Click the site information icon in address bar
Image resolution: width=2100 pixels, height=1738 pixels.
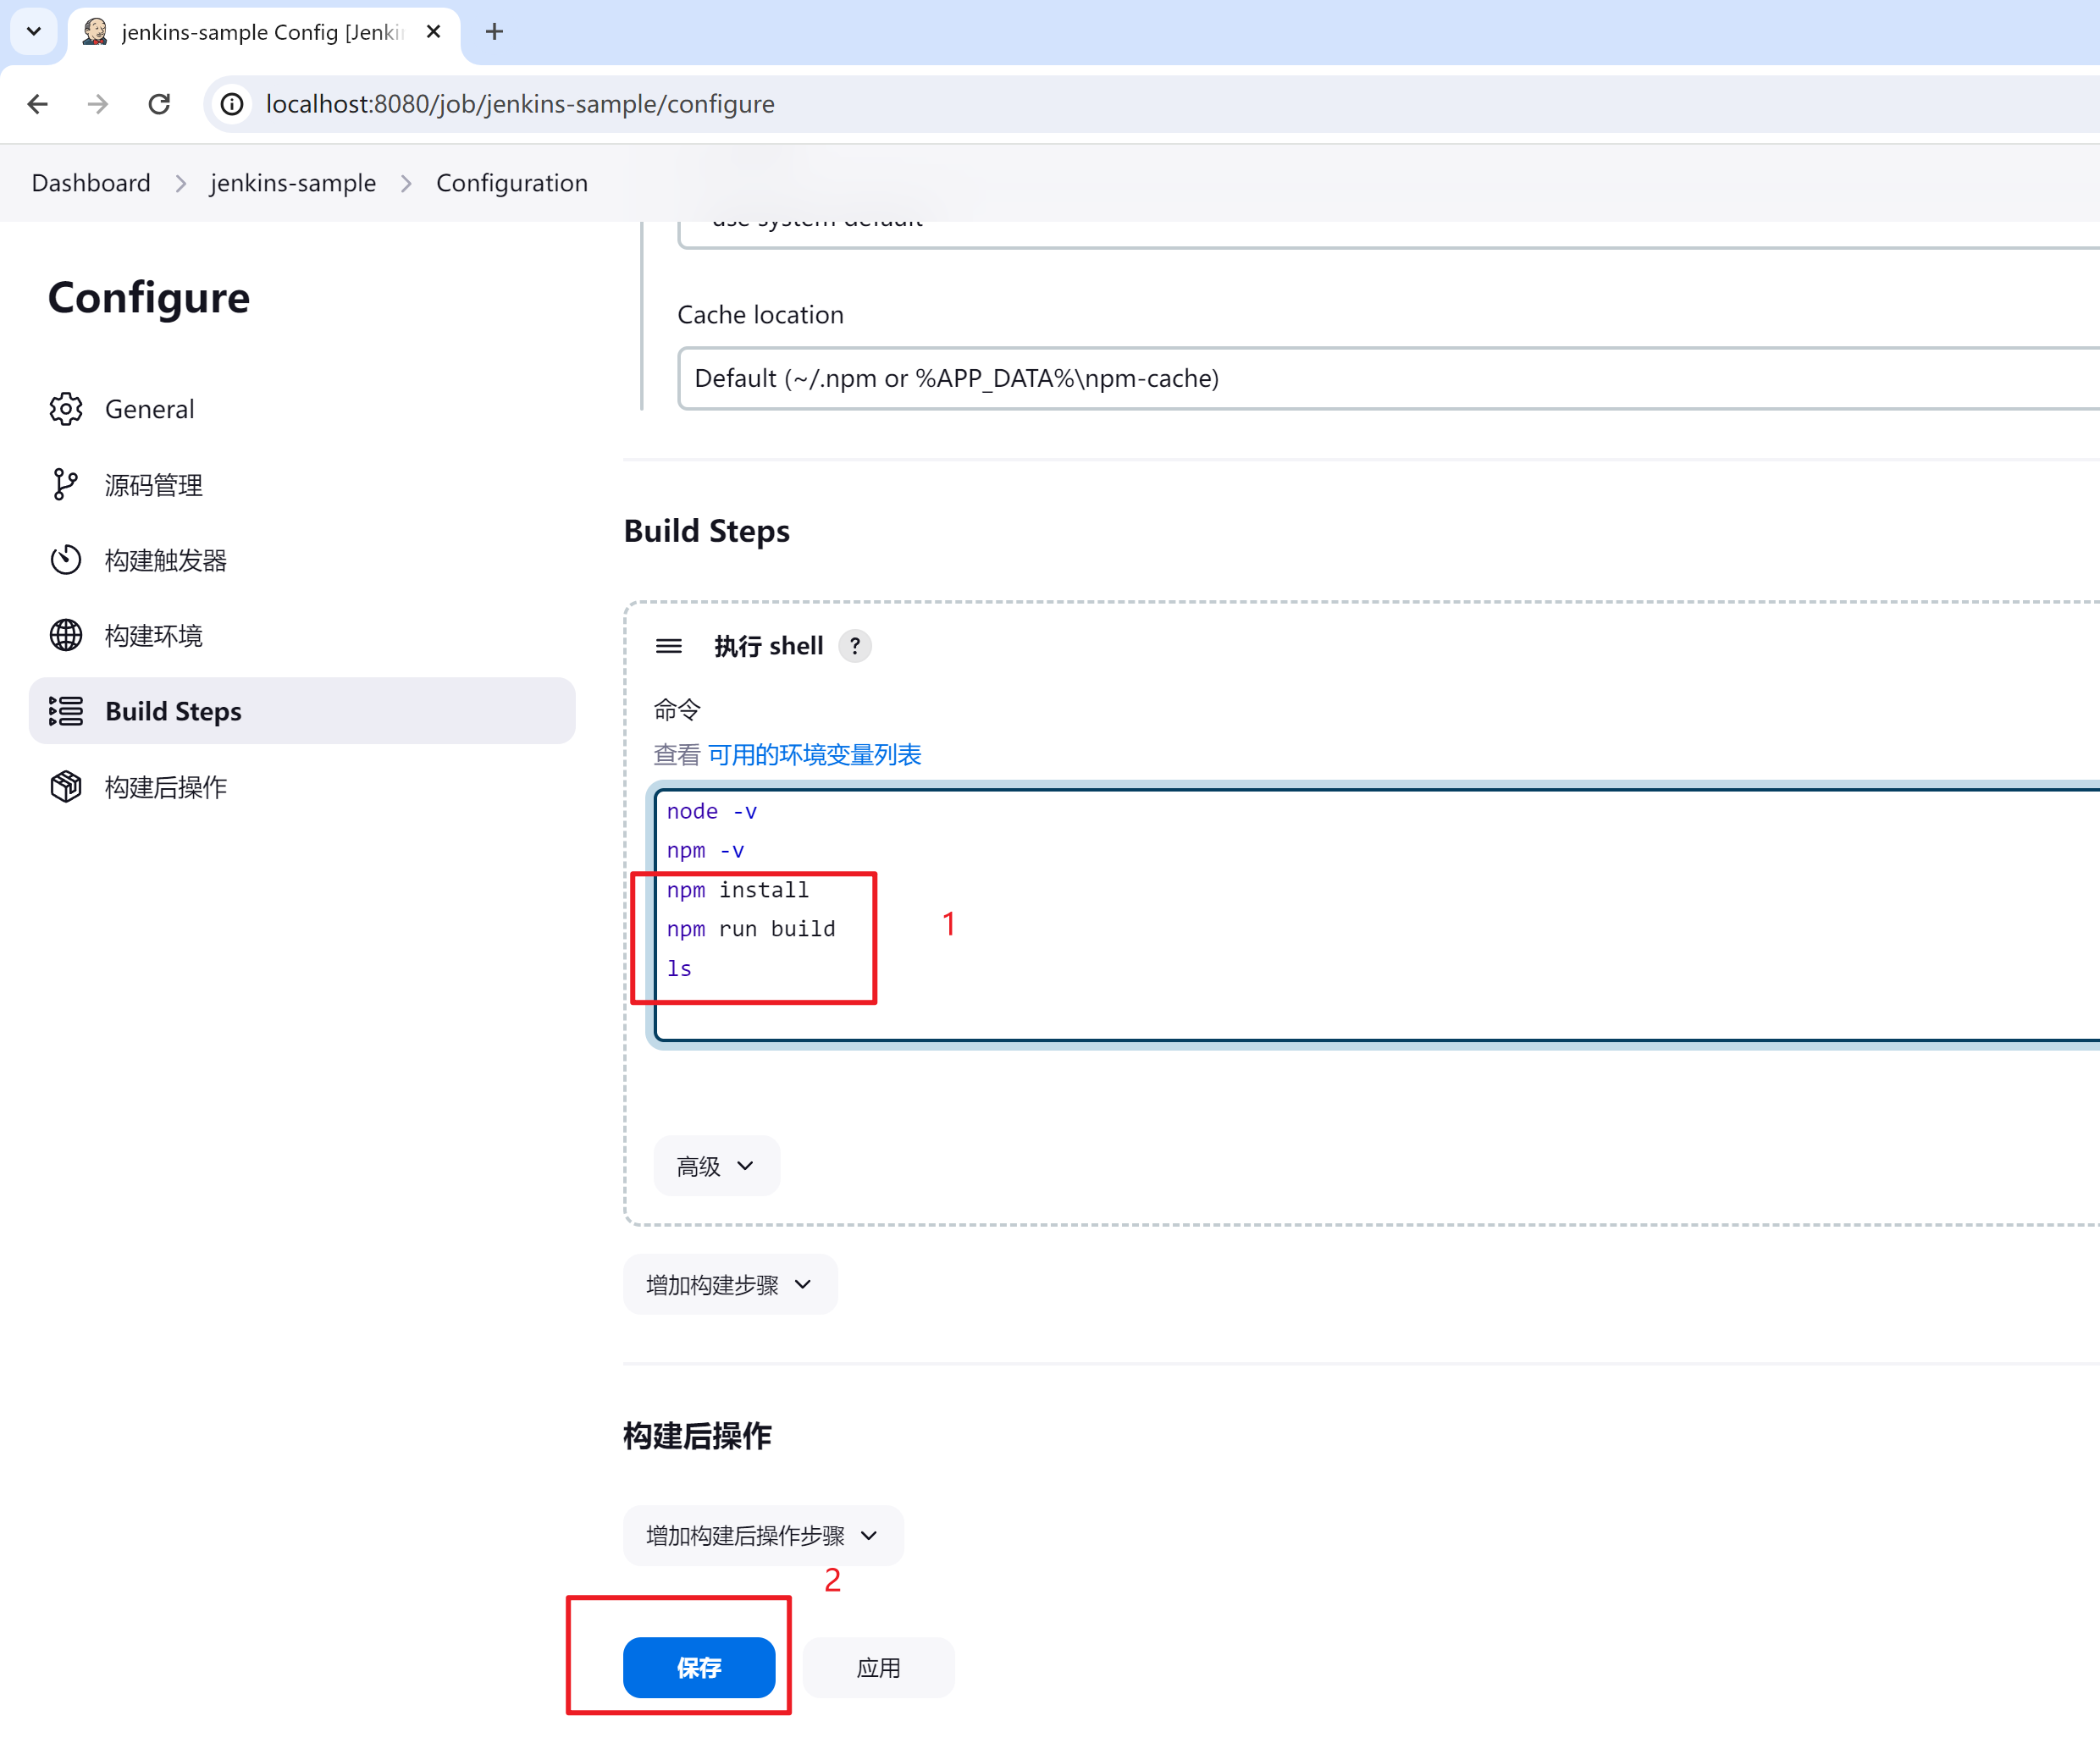pos(232,104)
